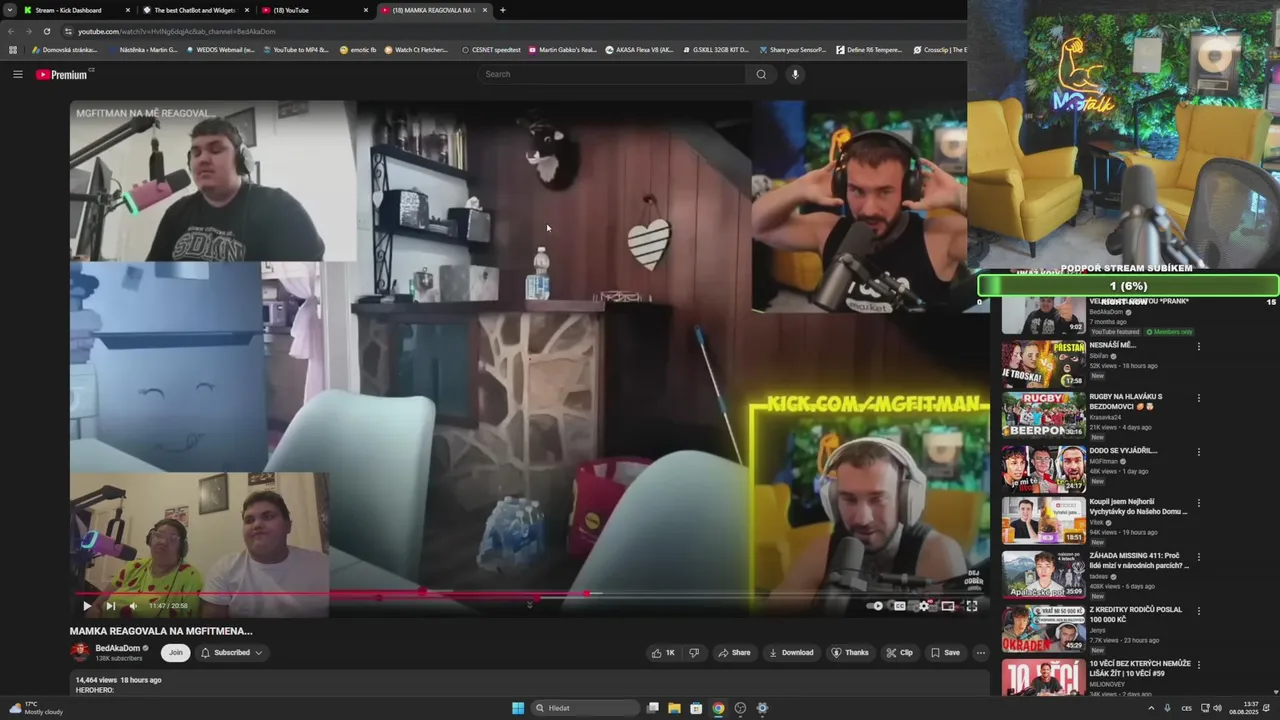
Task: Open more actions ellipsis under the video
Action: (981, 653)
